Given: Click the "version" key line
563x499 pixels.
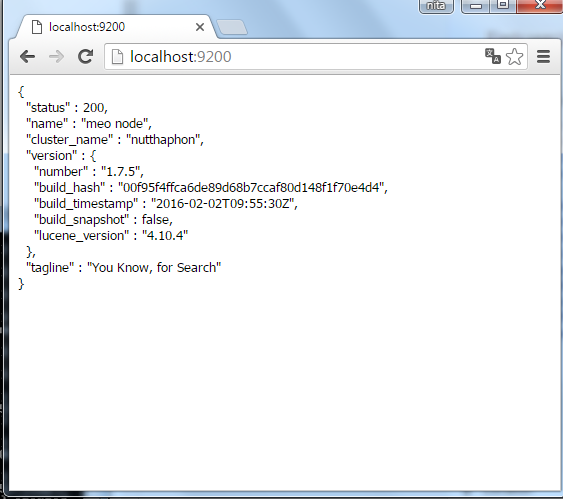Looking at the screenshot, I should tap(61, 156).
